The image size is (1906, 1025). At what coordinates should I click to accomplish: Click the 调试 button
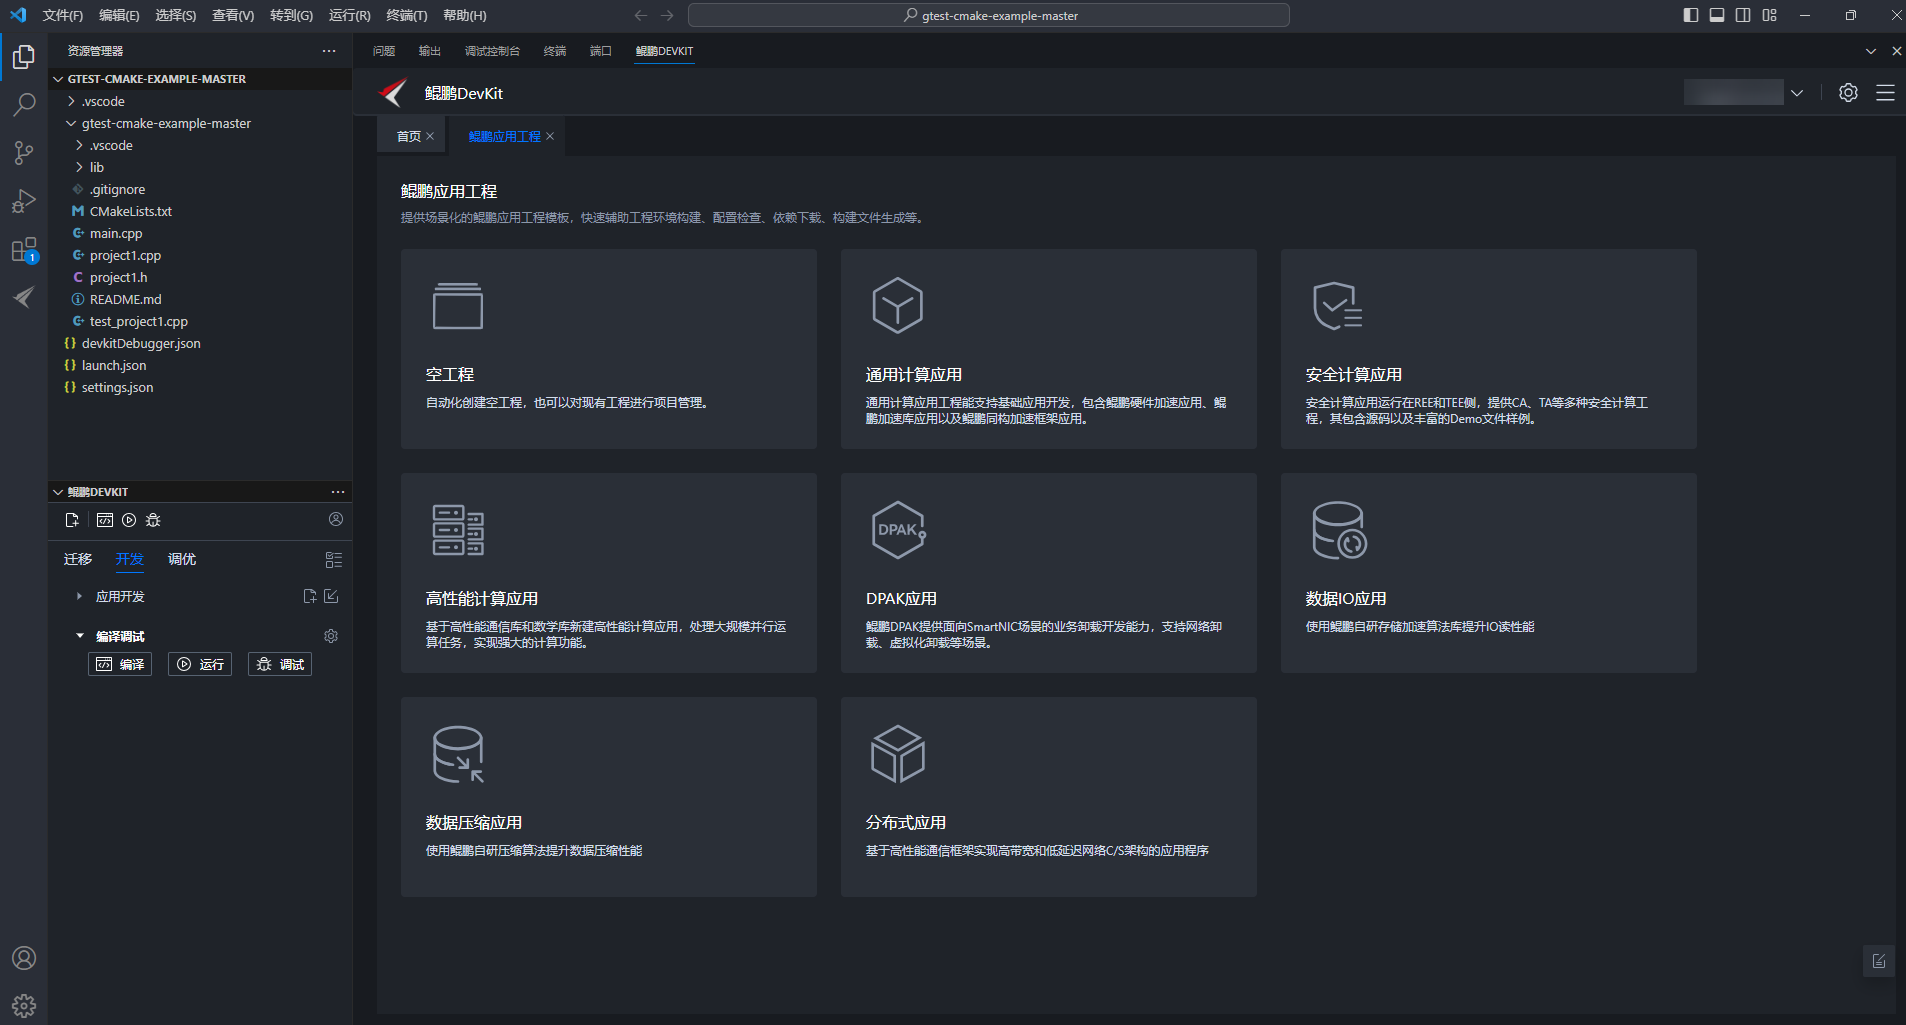coord(280,664)
